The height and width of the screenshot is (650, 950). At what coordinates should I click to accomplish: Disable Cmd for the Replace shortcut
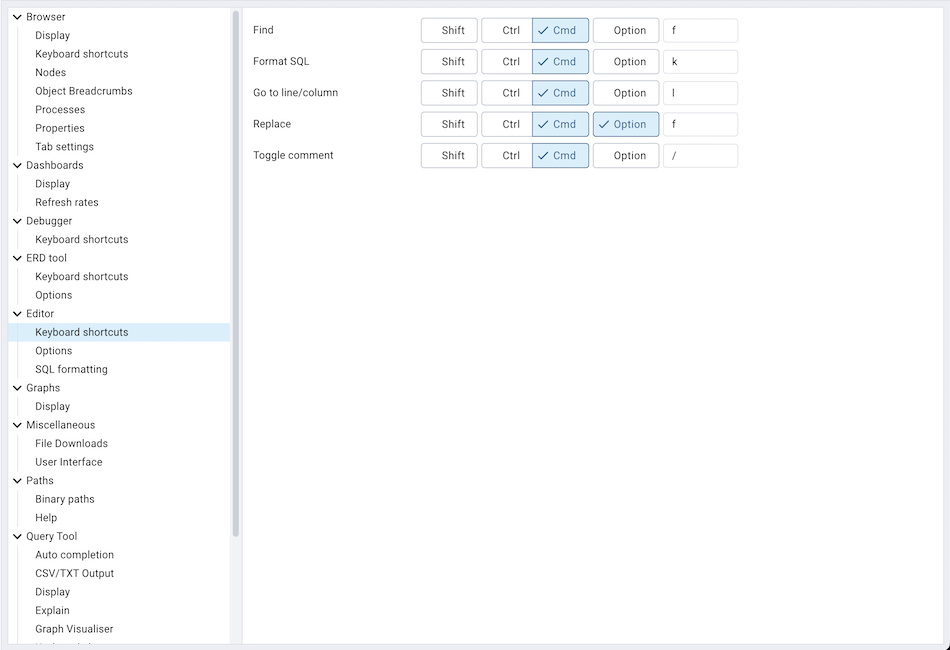tap(559, 124)
